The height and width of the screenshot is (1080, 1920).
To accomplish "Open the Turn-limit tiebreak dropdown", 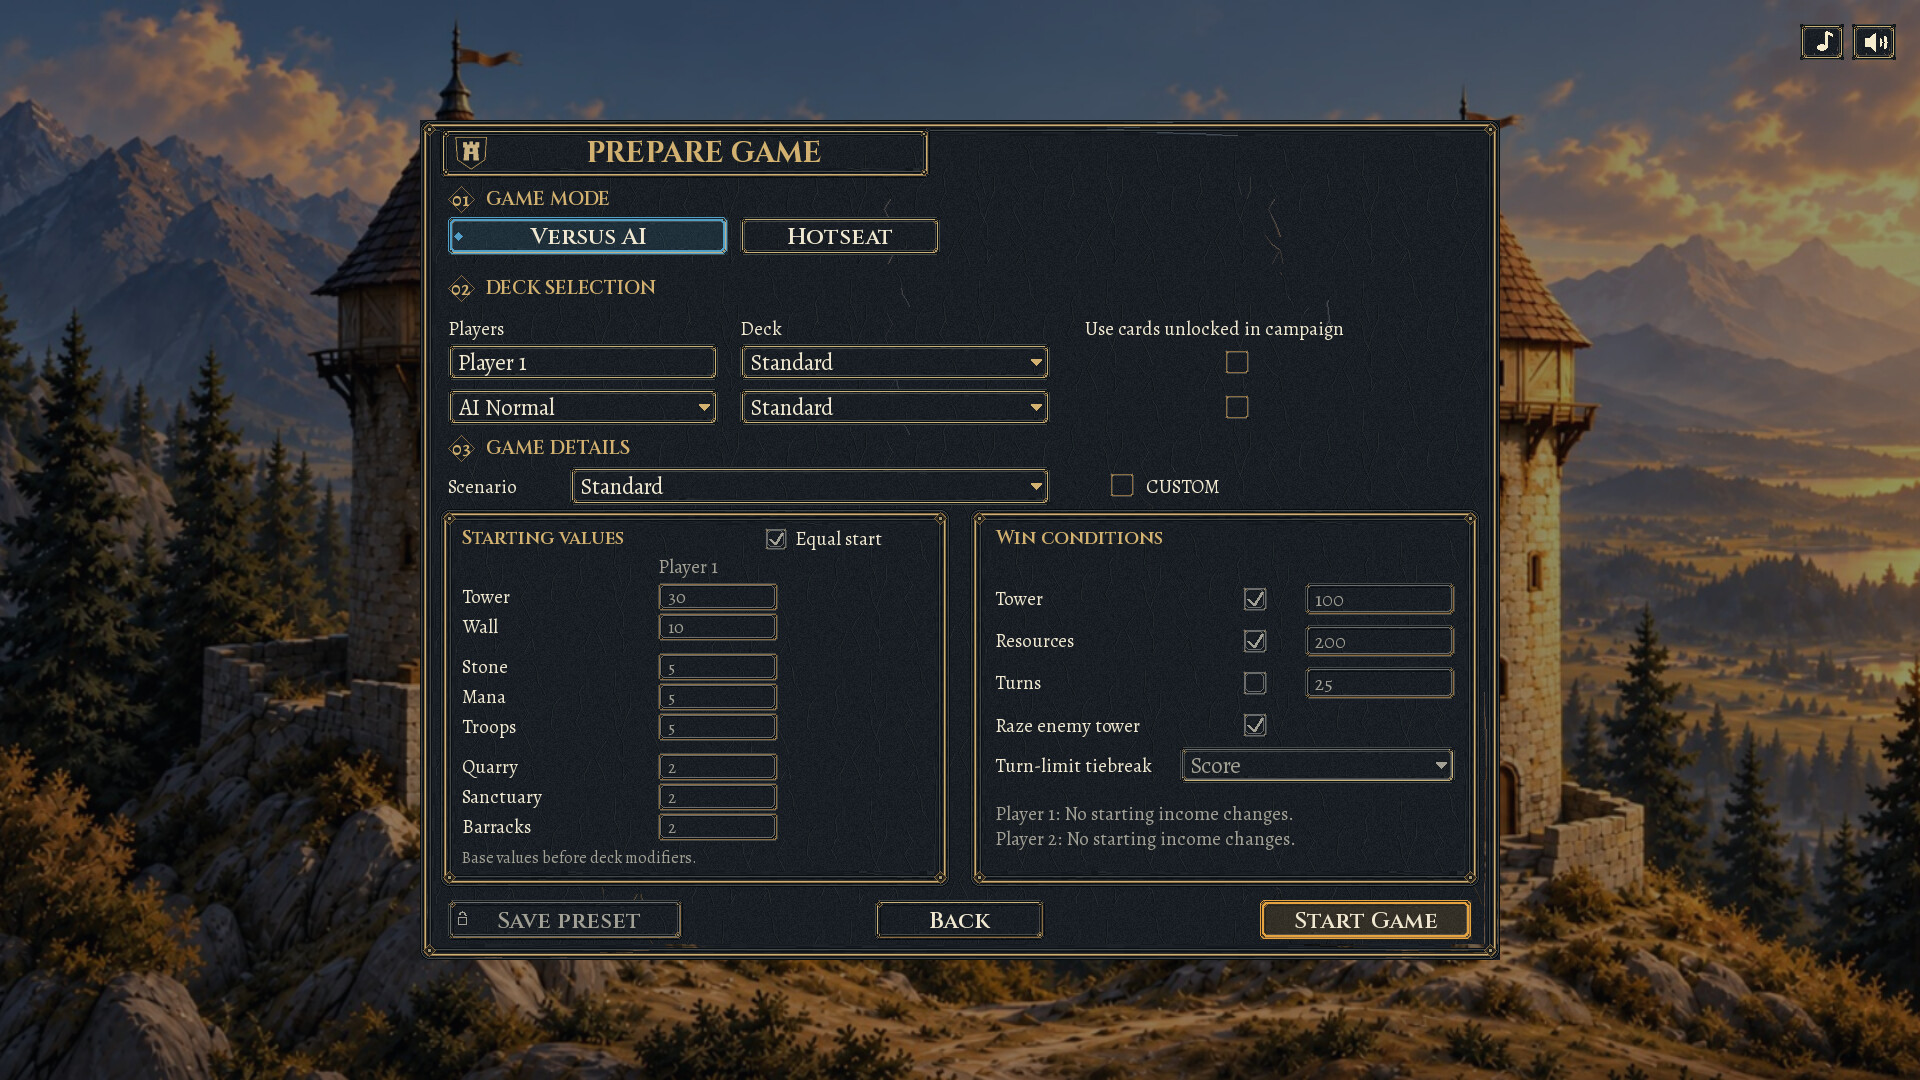I will [x=1317, y=765].
